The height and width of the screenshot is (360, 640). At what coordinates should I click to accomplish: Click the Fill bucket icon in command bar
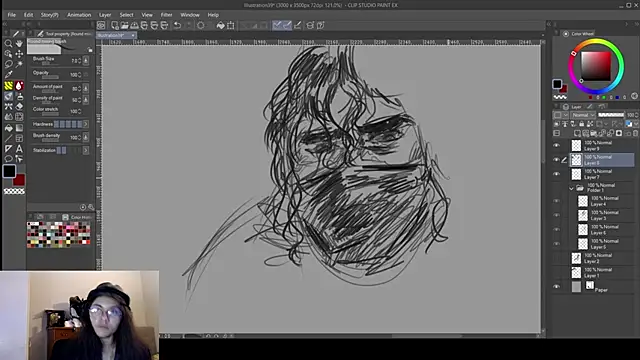[220, 25]
